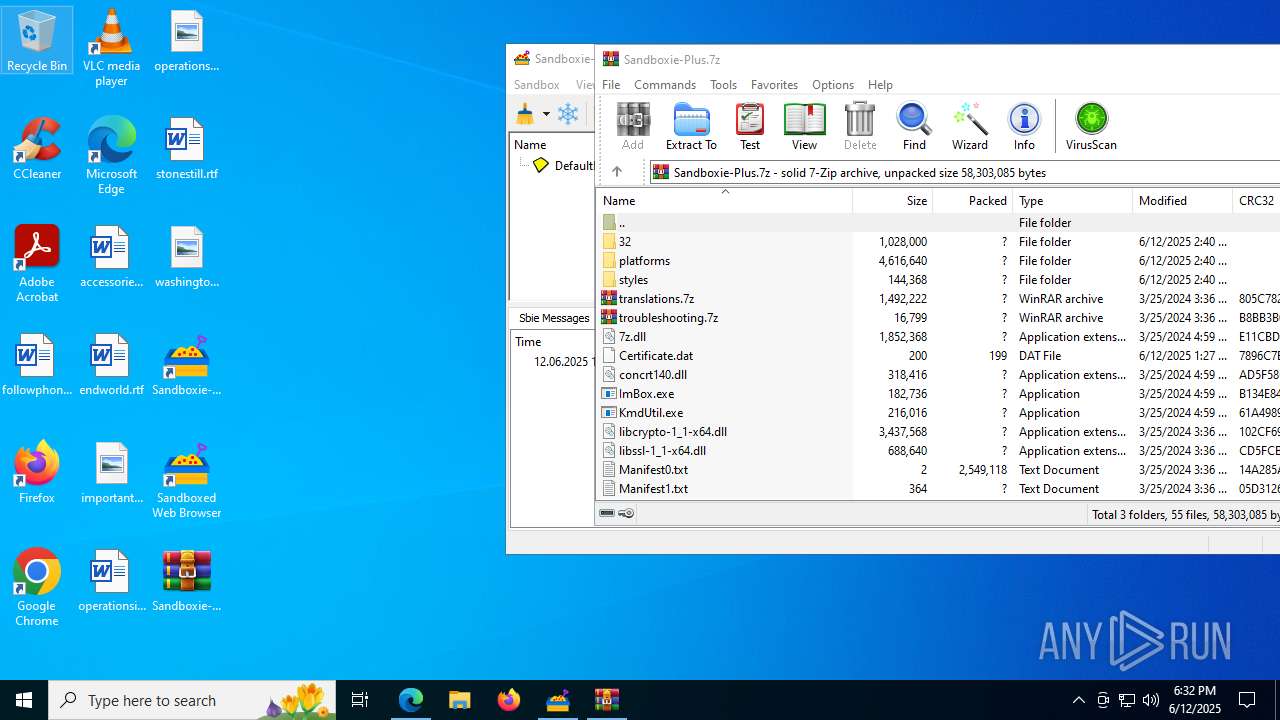The width and height of the screenshot is (1280, 720).
Task: Run the Test archive tool
Action: (x=750, y=126)
